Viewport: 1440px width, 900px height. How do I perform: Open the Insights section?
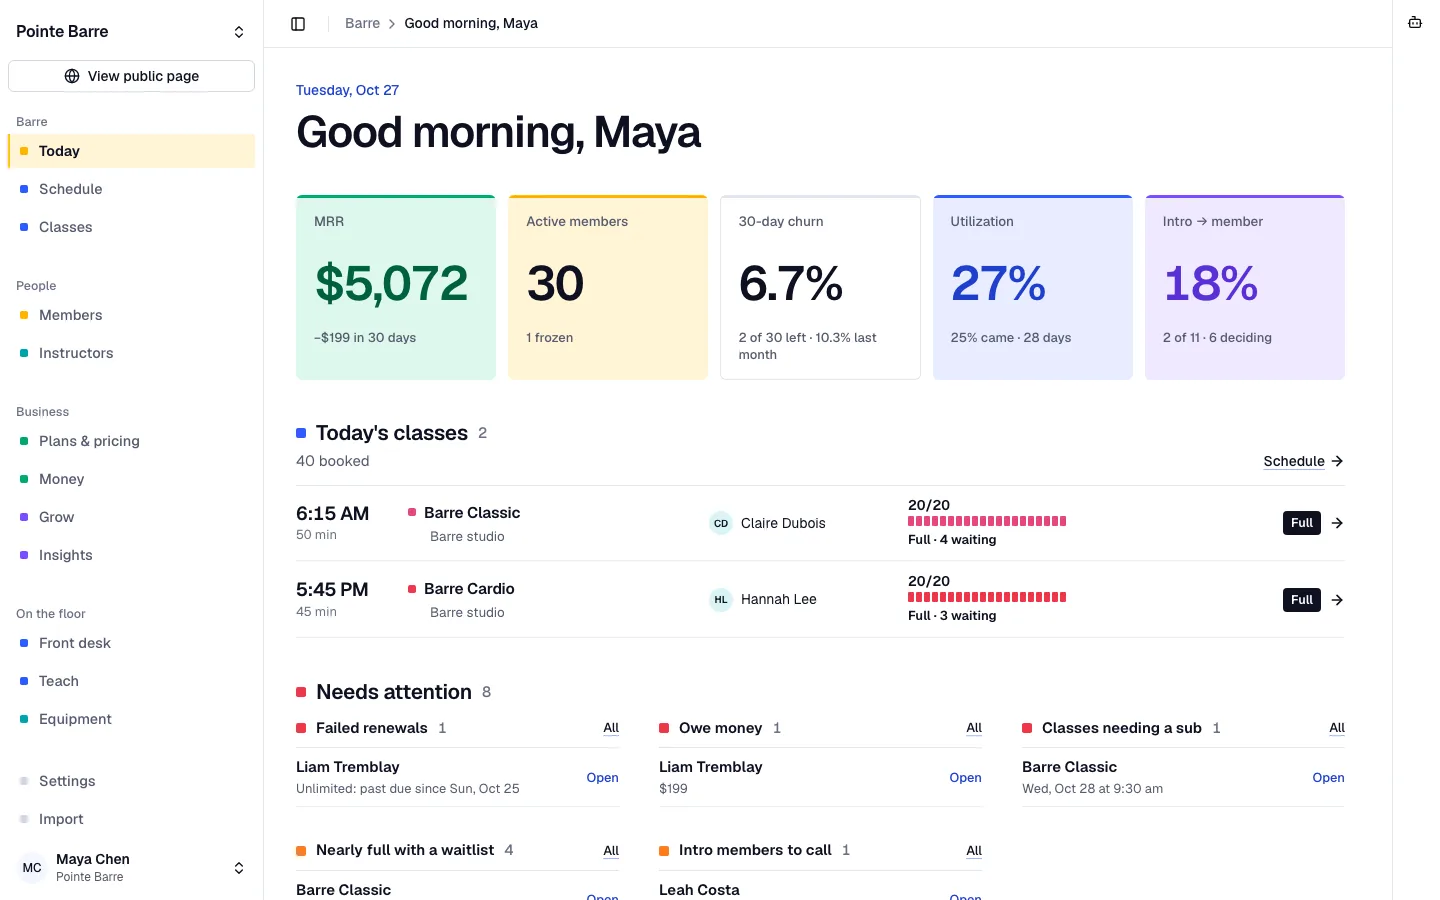pyautogui.click(x=131, y=555)
